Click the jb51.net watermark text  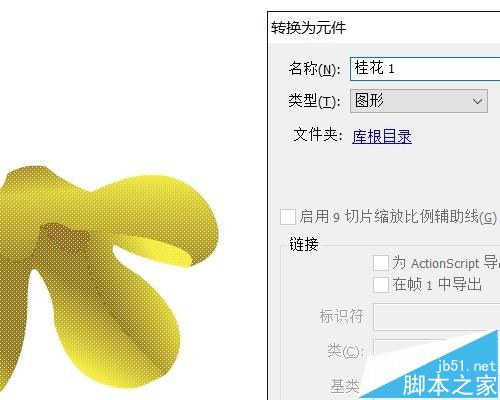tap(466, 366)
